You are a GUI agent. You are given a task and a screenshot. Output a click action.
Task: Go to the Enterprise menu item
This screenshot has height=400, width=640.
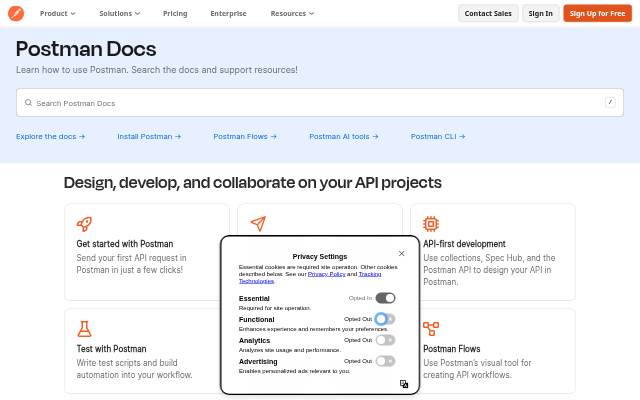tap(228, 13)
